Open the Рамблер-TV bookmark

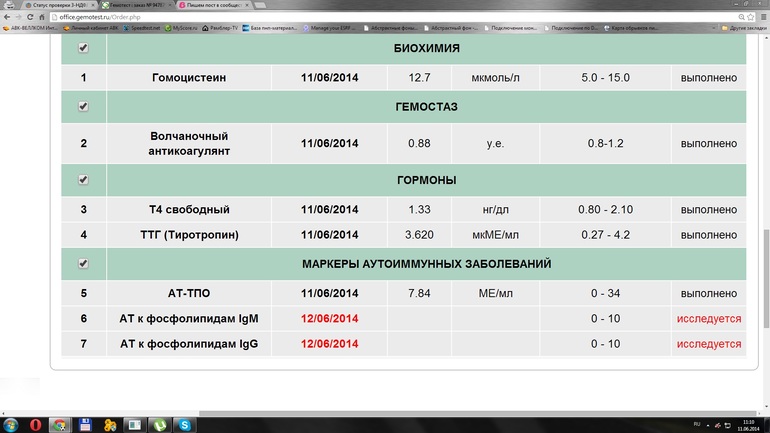click(220, 28)
